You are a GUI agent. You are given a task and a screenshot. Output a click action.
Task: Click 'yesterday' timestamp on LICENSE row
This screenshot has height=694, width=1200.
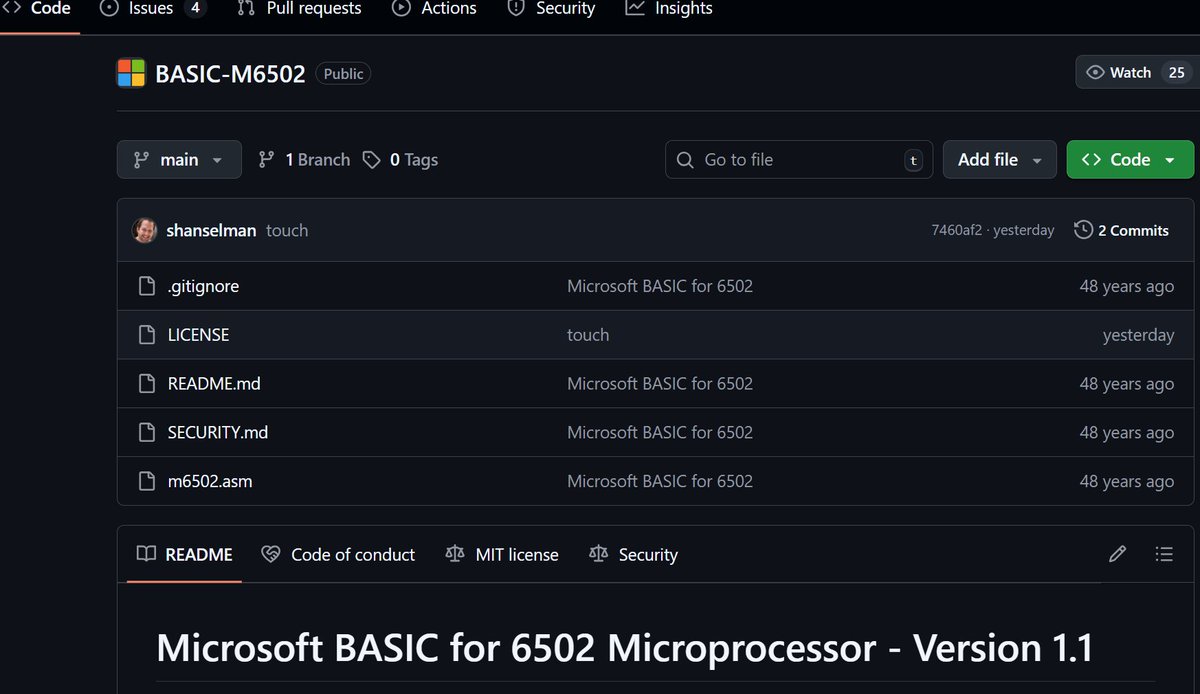coord(1138,335)
